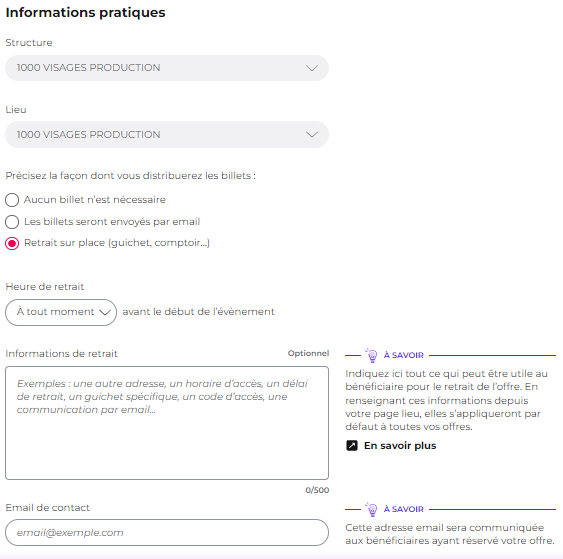
Task: Click the chevron in Lieu field
Action: (x=312, y=135)
